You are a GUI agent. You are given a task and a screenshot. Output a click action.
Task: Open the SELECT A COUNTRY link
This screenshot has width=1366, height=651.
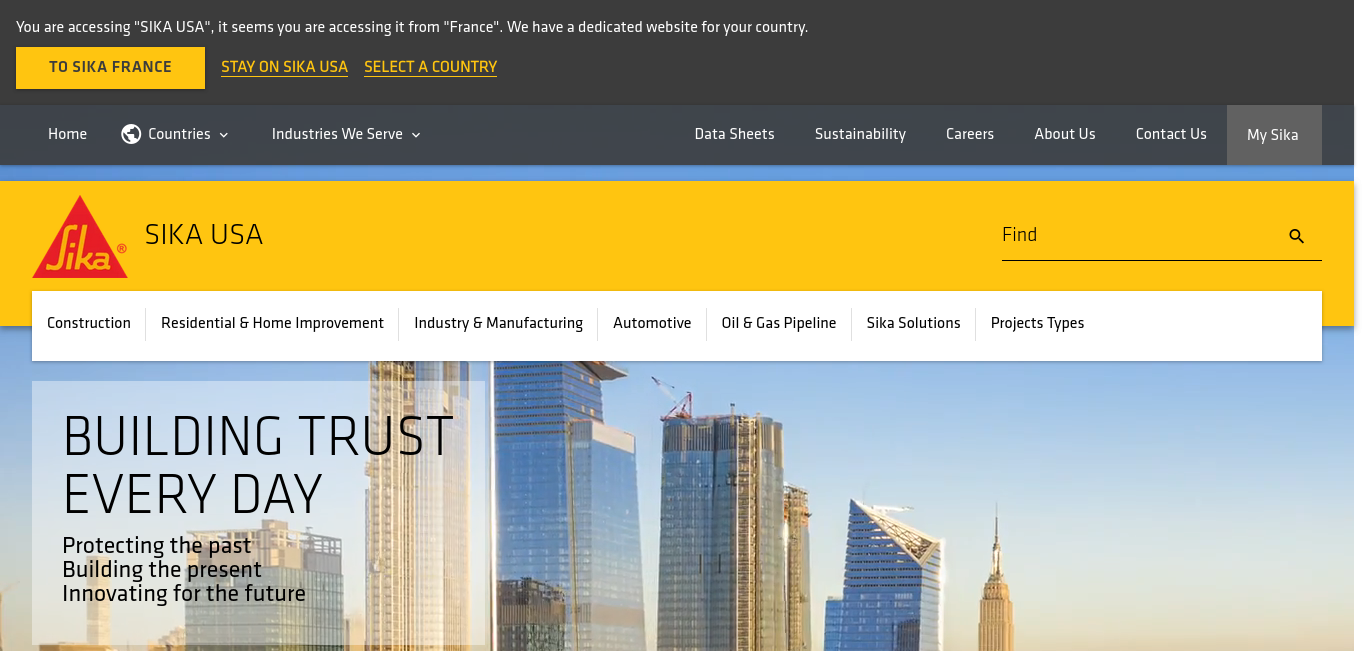(430, 67)
